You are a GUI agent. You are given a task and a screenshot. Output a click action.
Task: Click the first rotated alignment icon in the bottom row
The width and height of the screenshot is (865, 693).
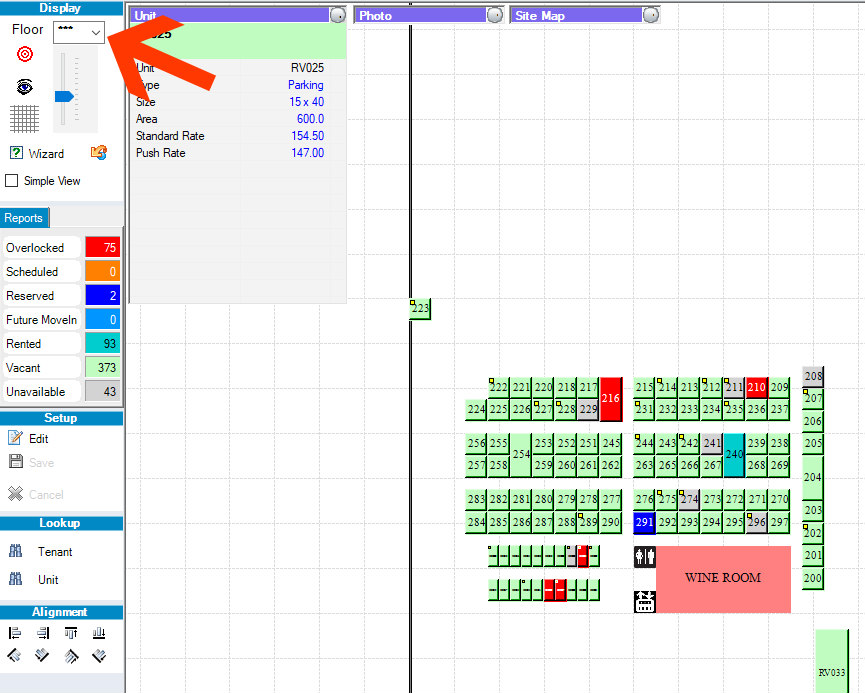pos(15,655)
